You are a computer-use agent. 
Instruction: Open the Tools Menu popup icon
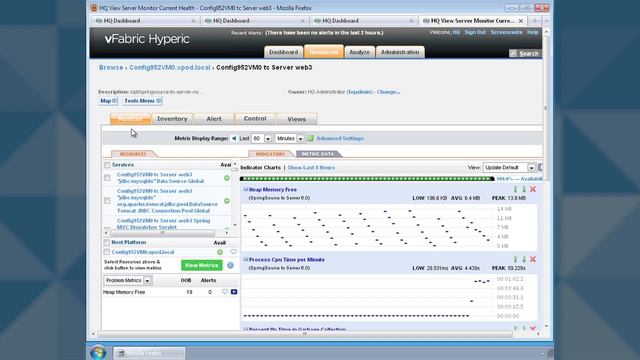coord(159,101)
